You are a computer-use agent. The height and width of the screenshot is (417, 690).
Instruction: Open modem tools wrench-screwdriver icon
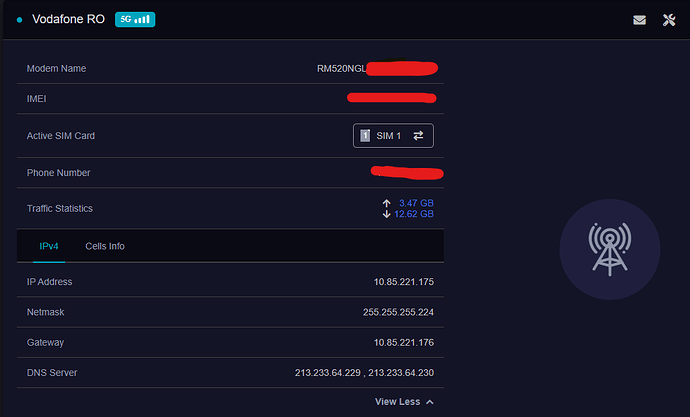coord(669,20)
